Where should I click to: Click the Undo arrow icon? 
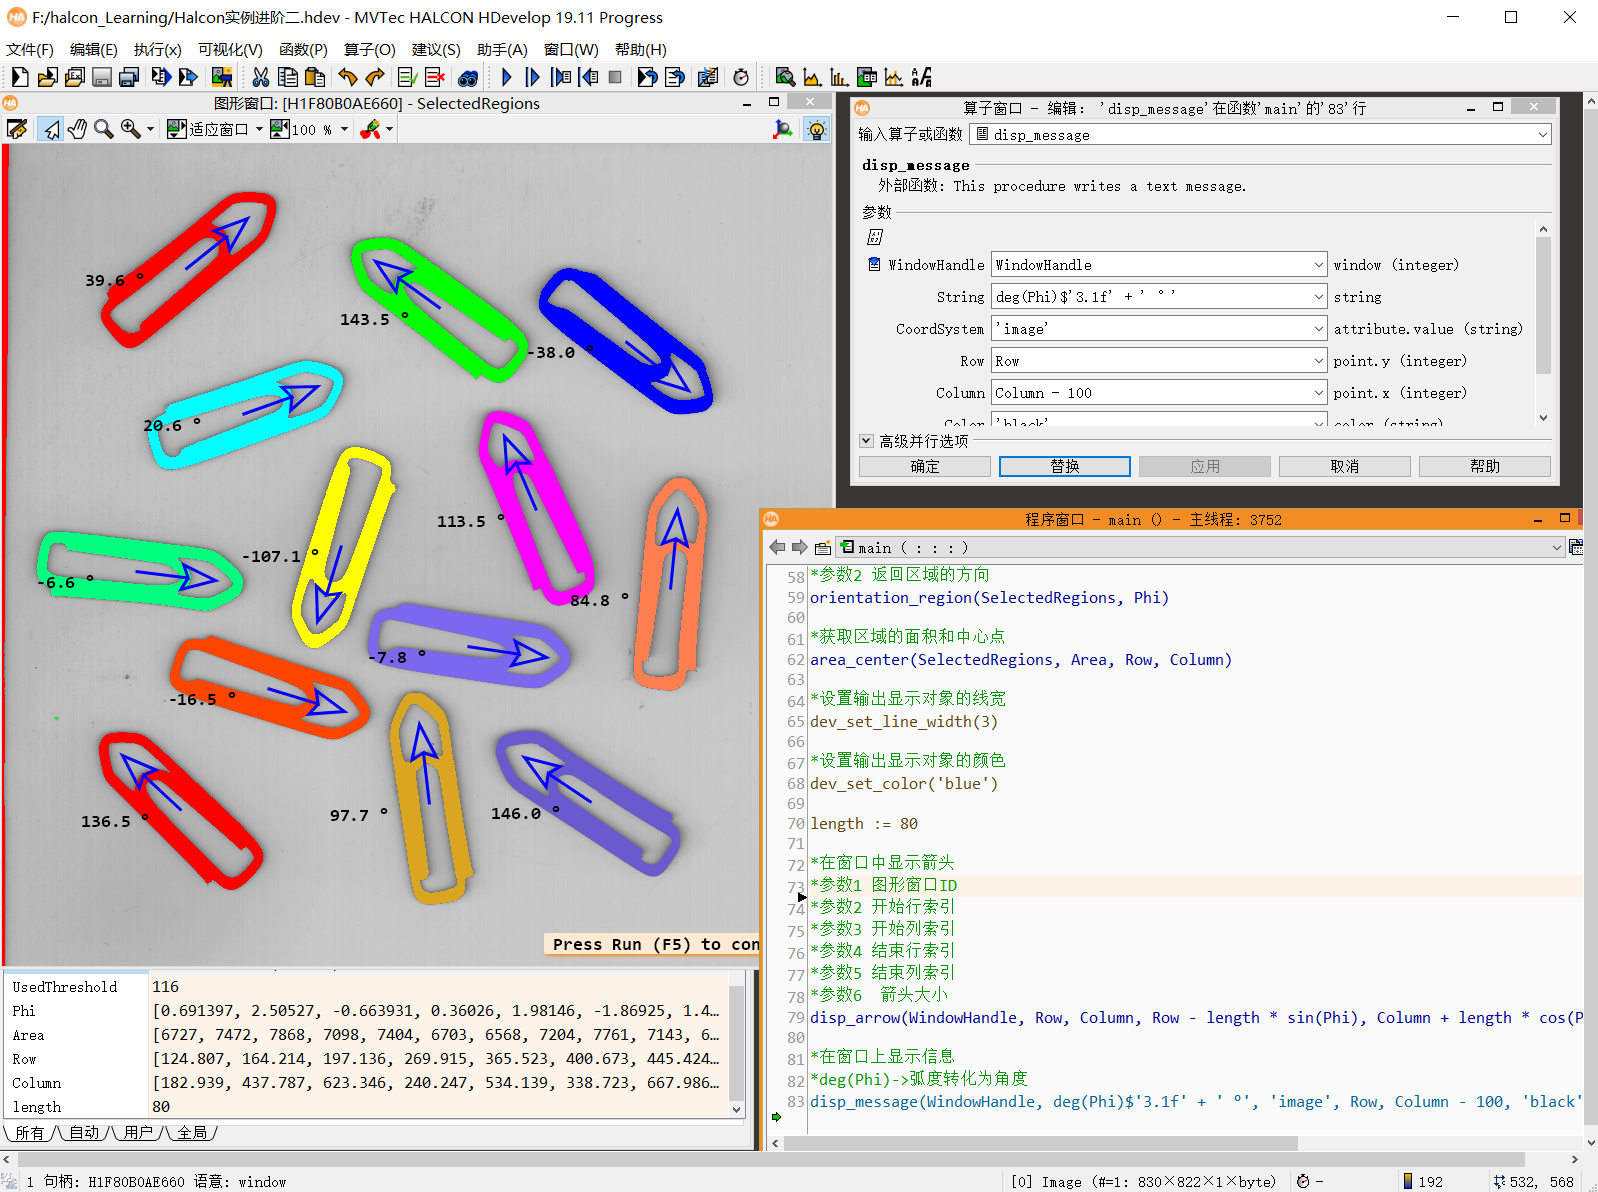(347, 77)
